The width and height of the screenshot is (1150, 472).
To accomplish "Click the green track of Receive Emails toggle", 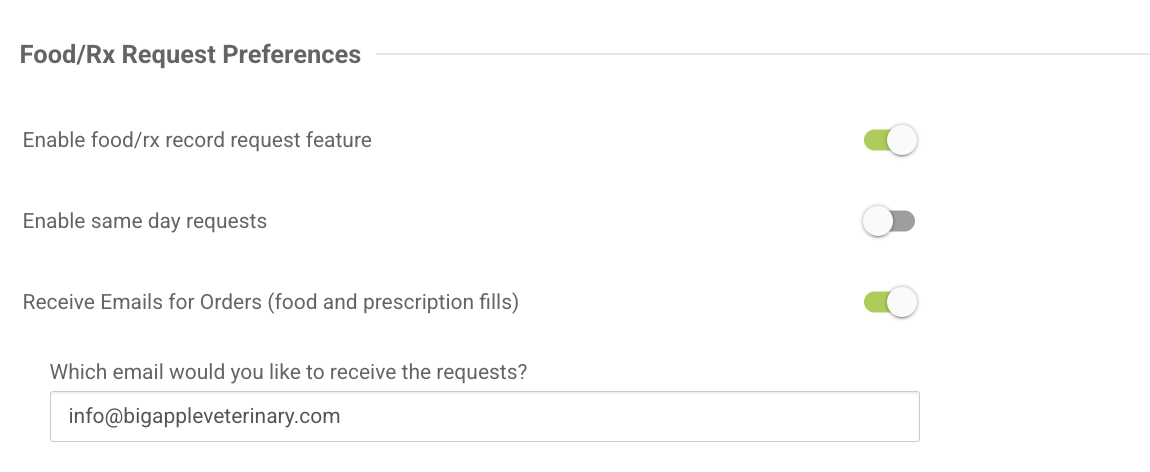I will (872, 301).
